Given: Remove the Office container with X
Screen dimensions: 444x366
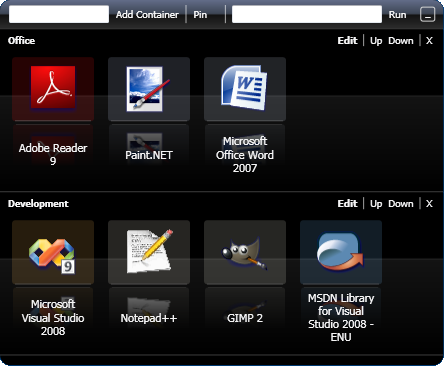Looking at the screenshot, I should click(429, 41).
